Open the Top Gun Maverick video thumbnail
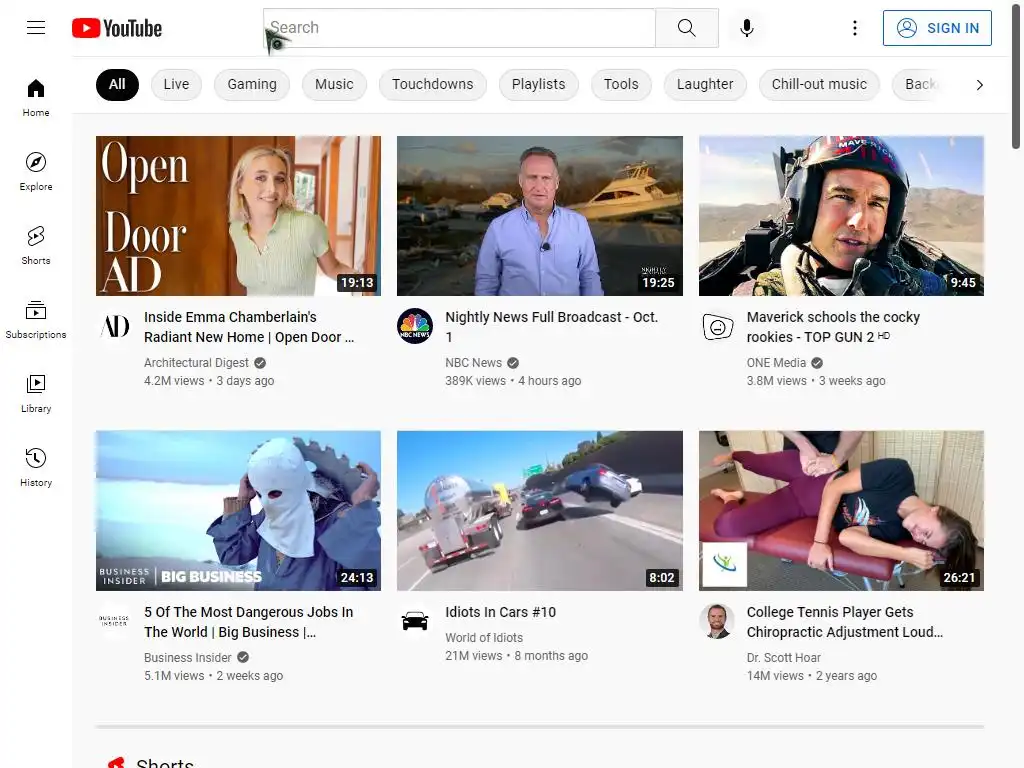This screenshot has width=1024, height=768. point(841,216)
